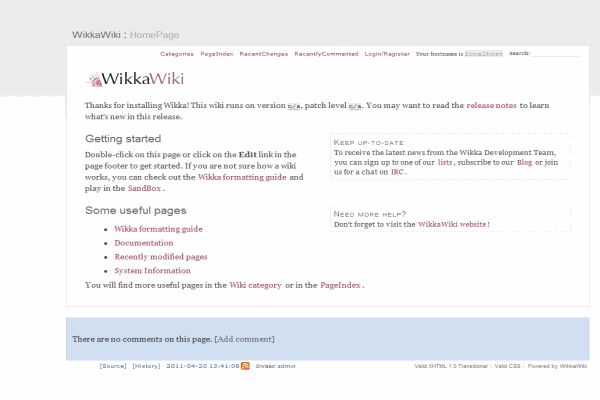Open the release notes link
600x400 pixels.
pyautogui.click(x=491, y=105)
